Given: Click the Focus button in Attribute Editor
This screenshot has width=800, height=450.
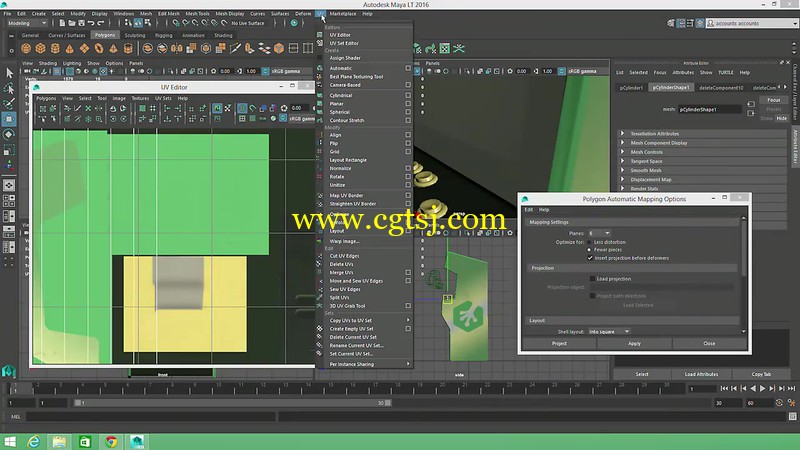Looking at the screenshot, I should [773, 100].
